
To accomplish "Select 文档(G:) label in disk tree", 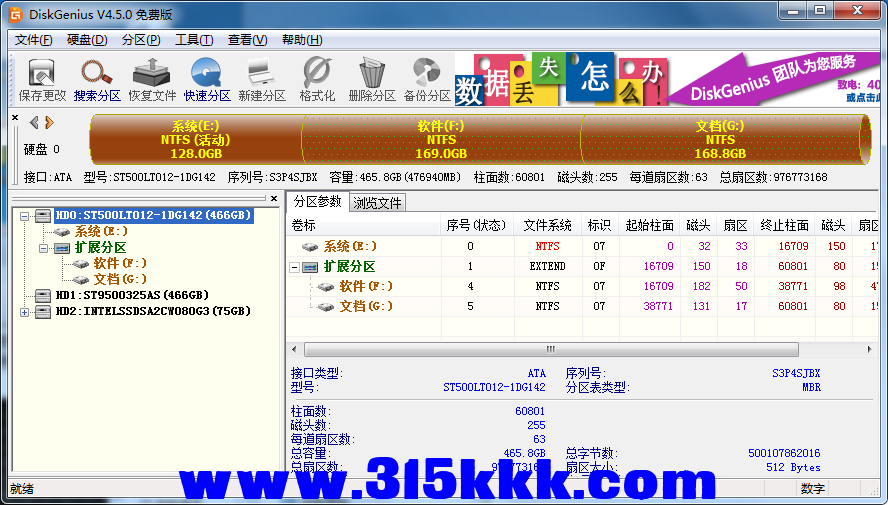I will pos(121,280).
